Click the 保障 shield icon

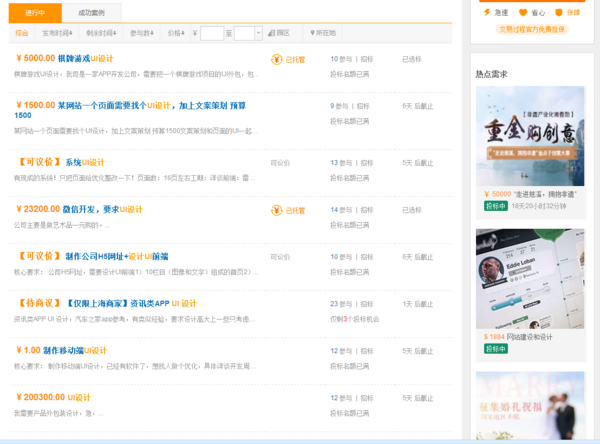(x=557, y=13)
